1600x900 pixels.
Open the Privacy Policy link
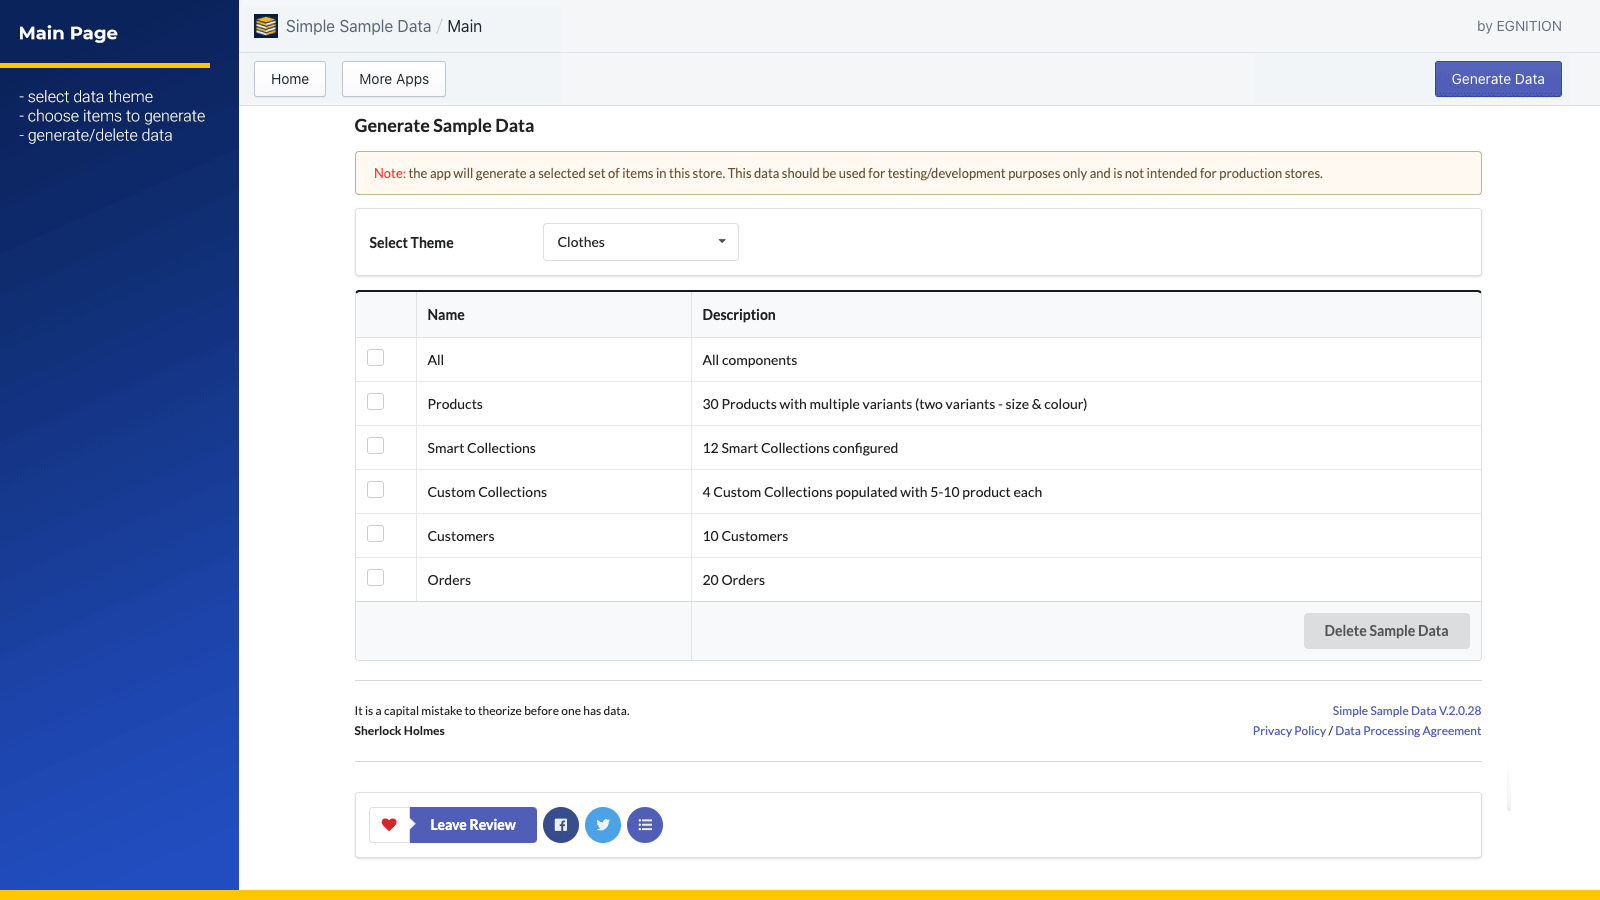point(1289,730)
